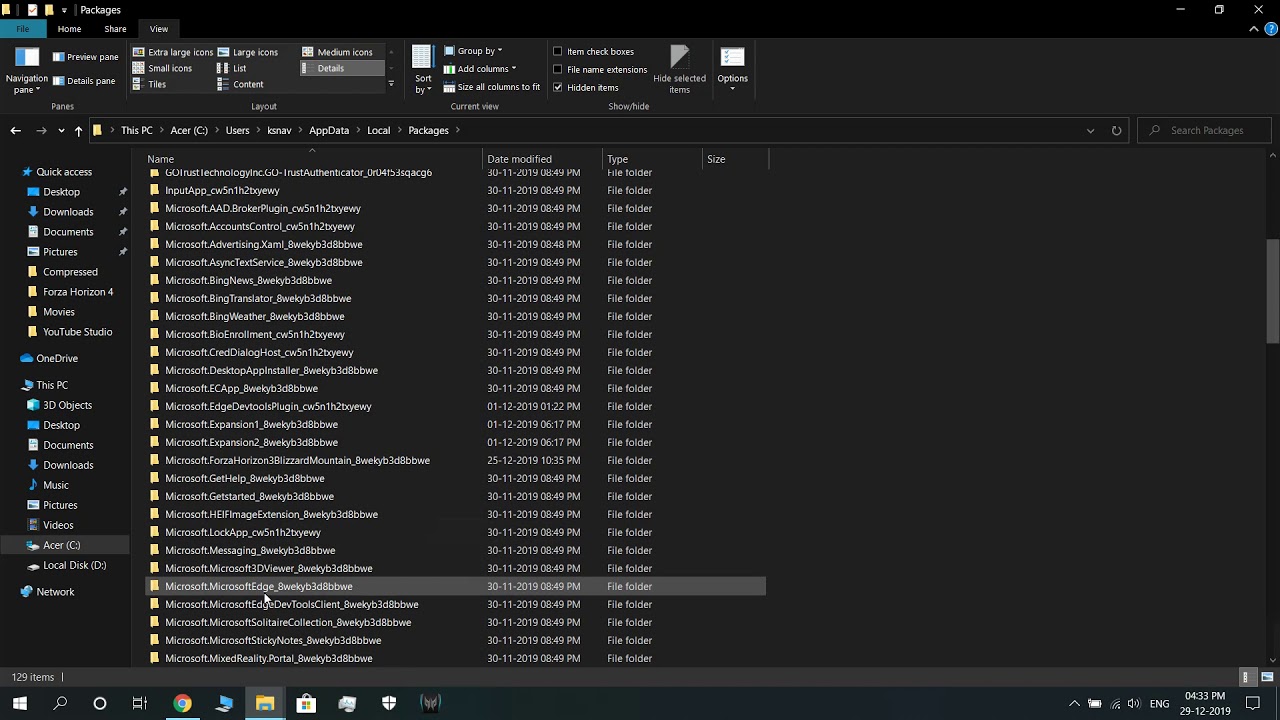Open Google Chrome from taskbar
The image size is (1280, 720).
[182, 703]
